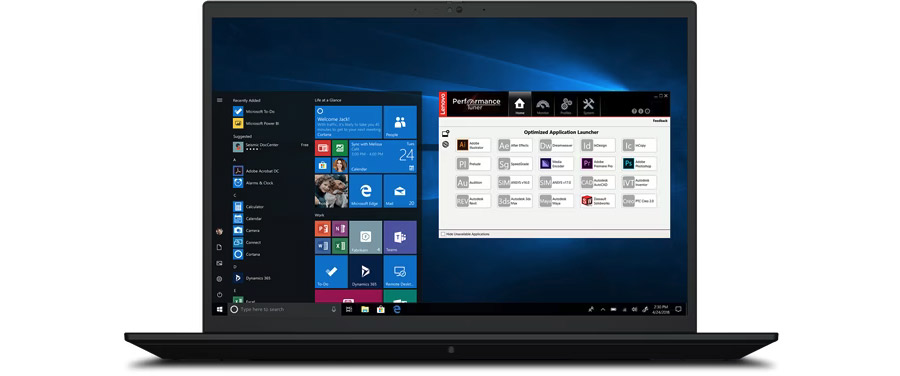Open the System tools tab

coord(589,105)
